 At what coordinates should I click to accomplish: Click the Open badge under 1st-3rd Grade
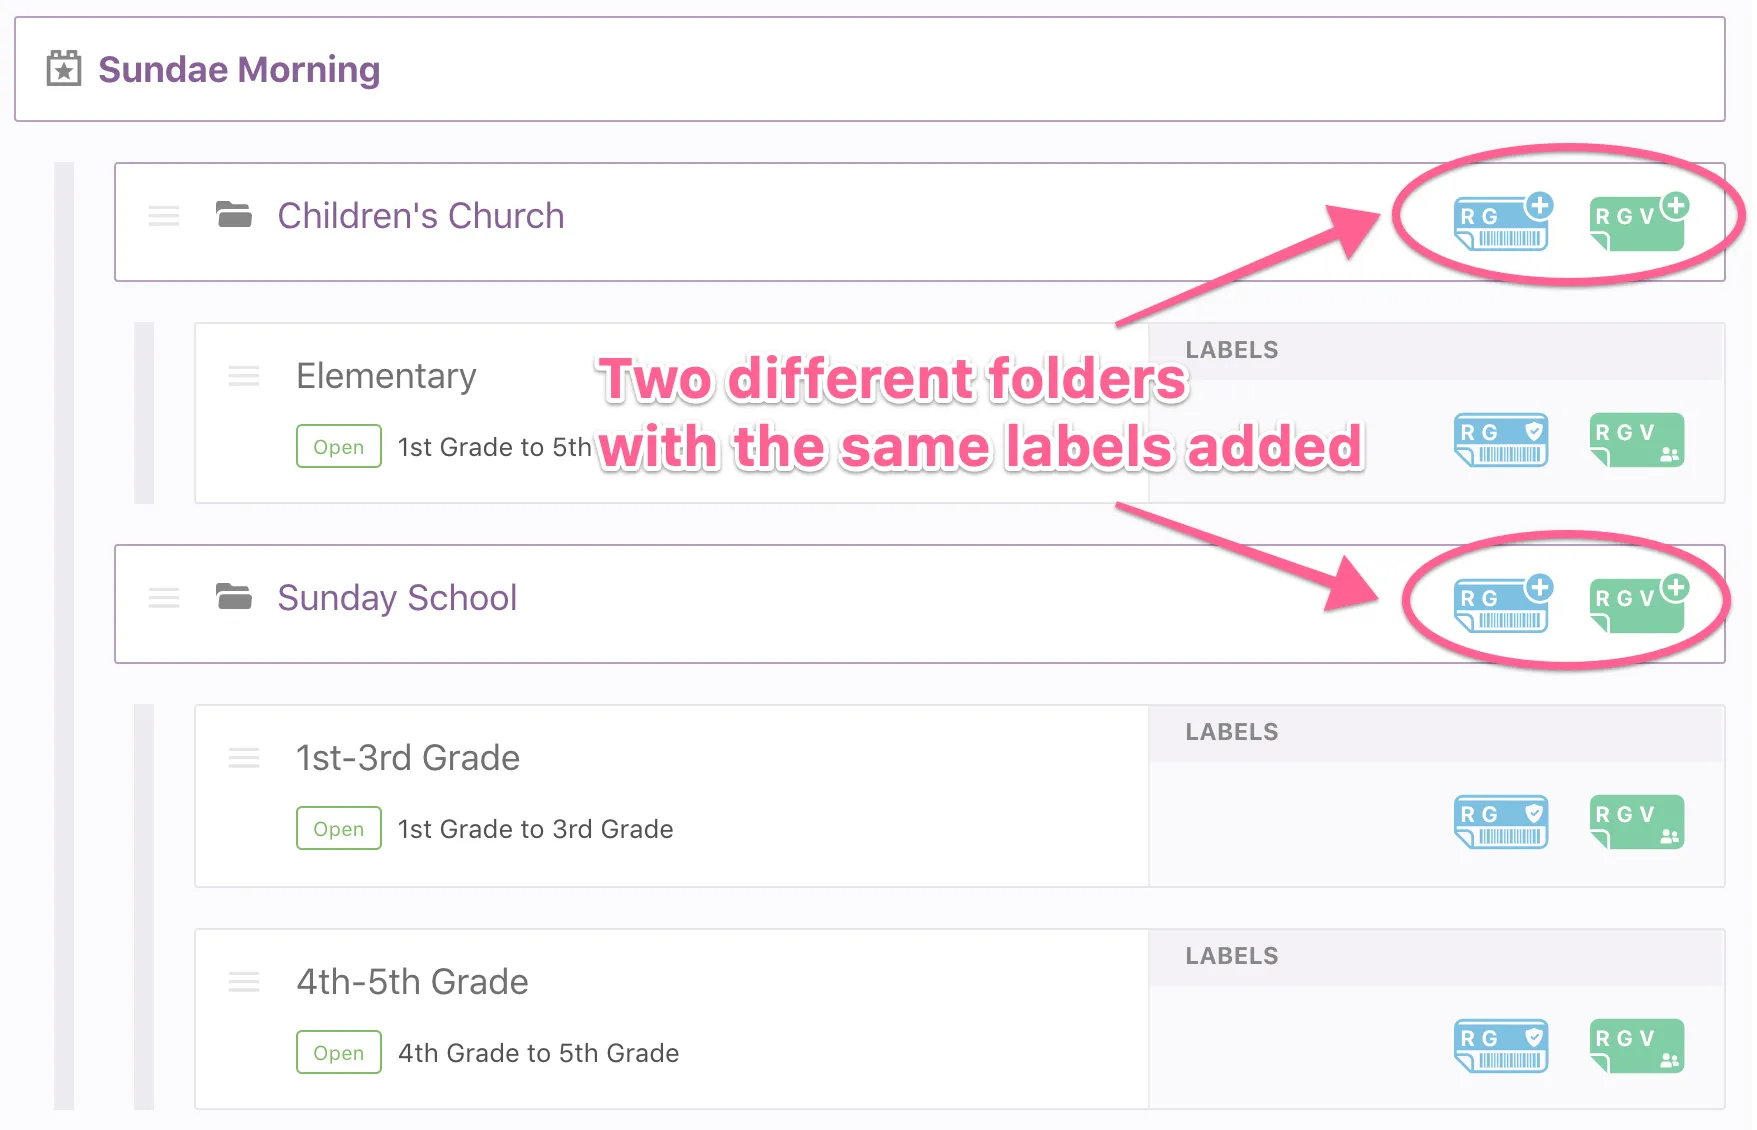338,829
